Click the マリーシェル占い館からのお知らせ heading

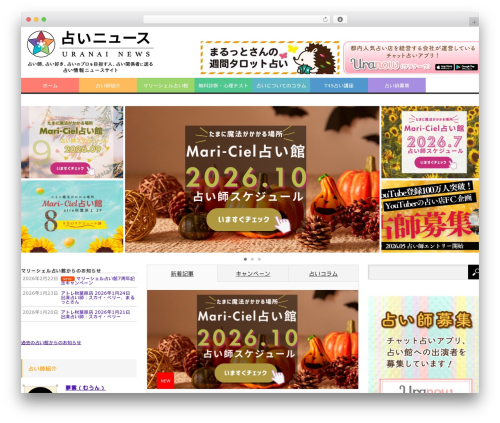61,271
